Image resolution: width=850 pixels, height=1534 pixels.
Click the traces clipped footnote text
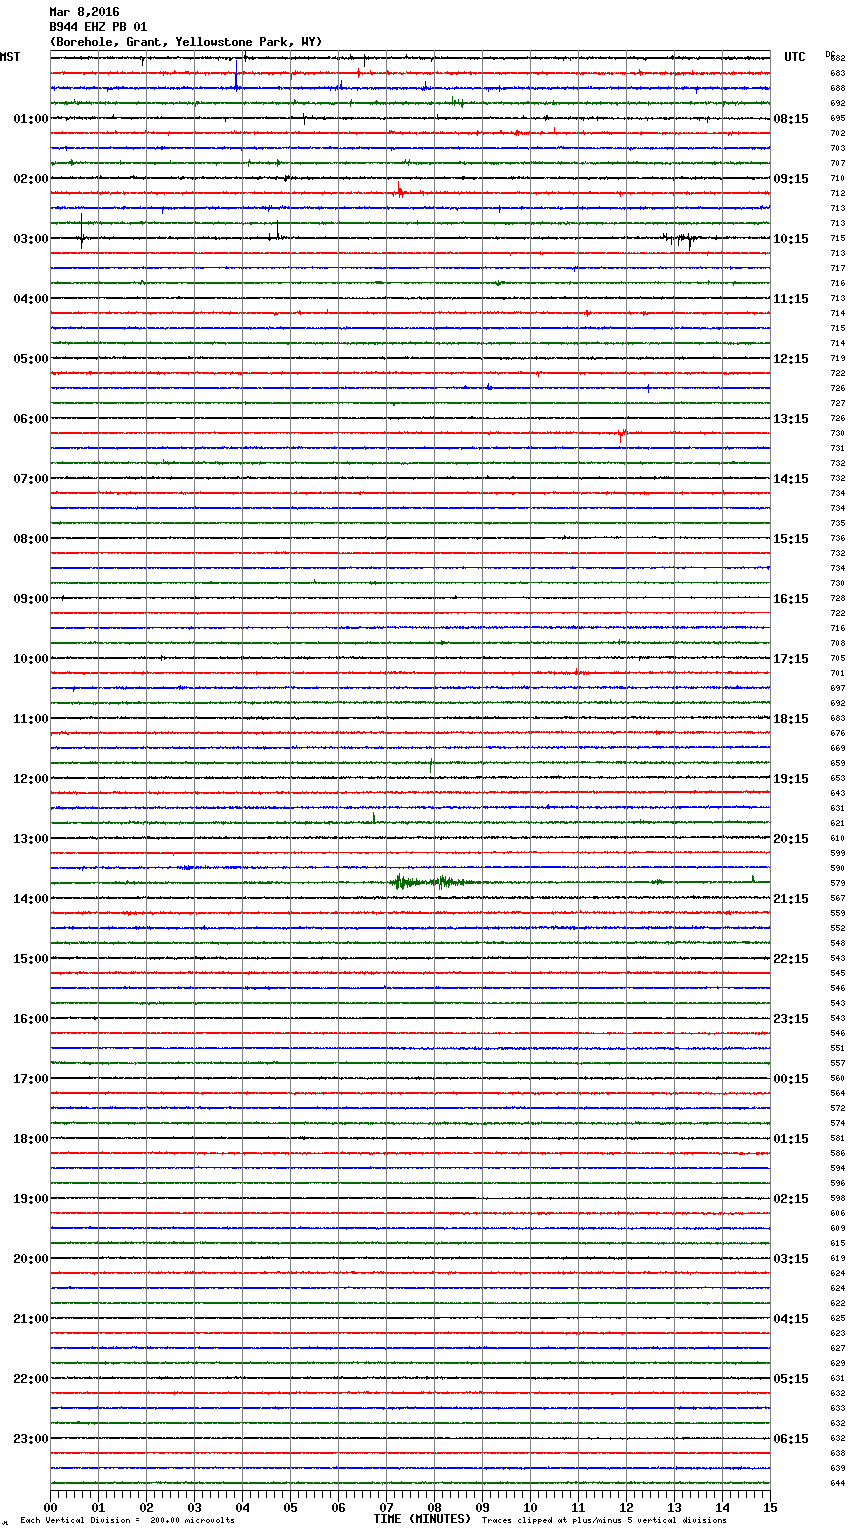coord(604,1521)
